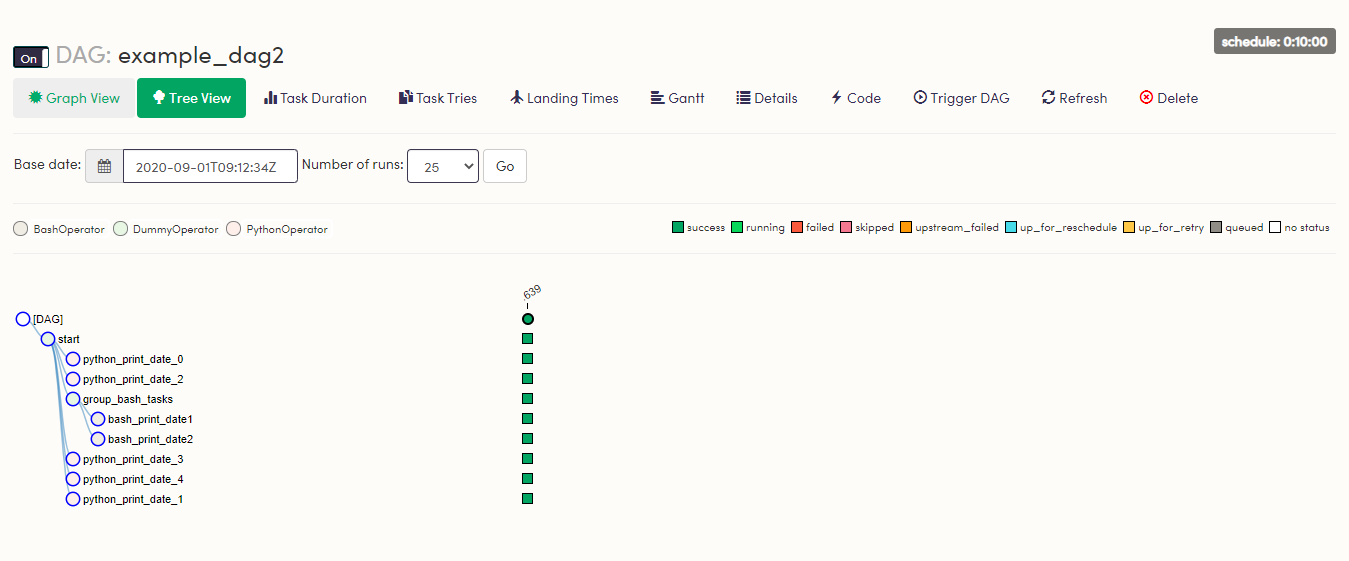
Task: Click bash_print_date1 node circle
Action: click(x=98, y=419)
